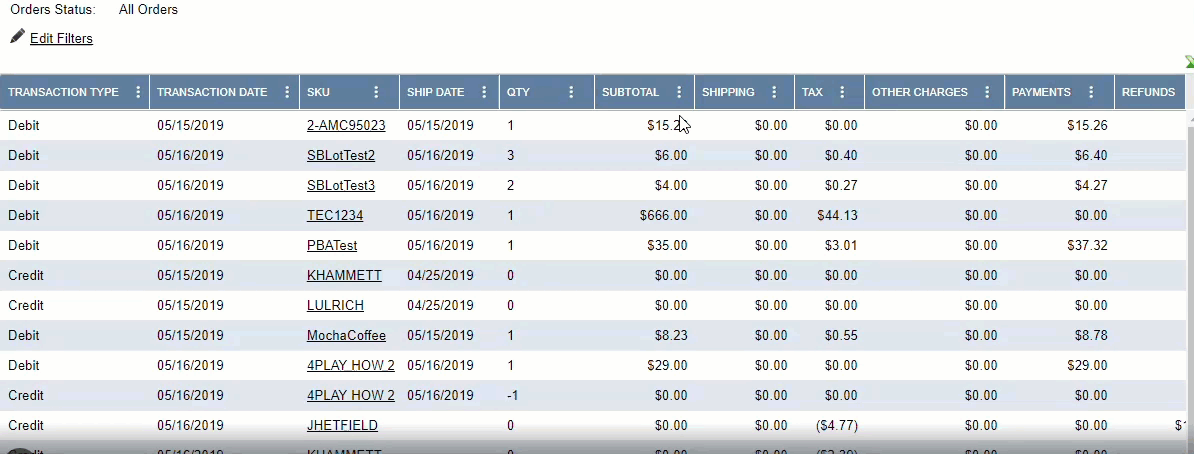Open the Edit Filters link
Image resolution: width=1194 pixels, height=454 pixels.
point(61,39)
